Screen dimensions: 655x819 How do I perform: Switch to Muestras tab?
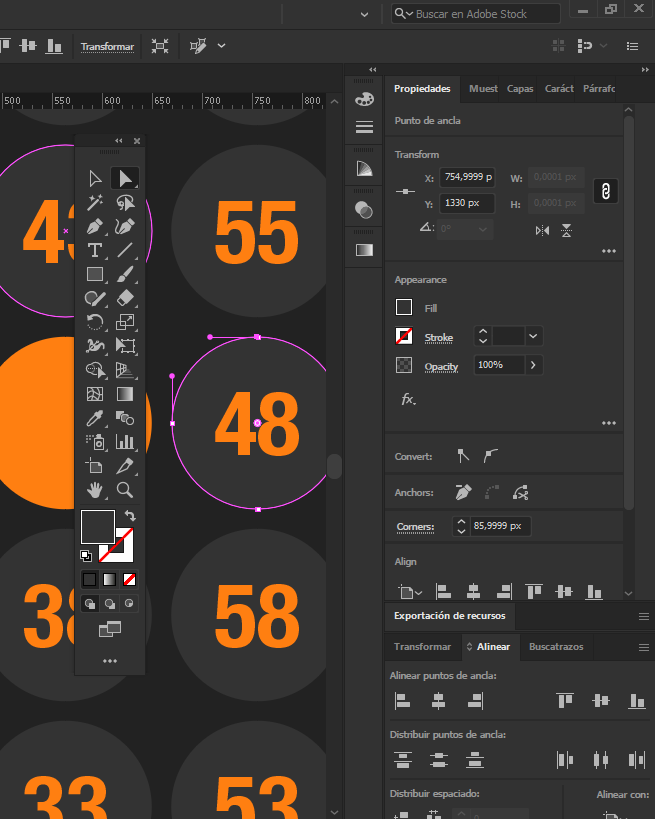483,89
